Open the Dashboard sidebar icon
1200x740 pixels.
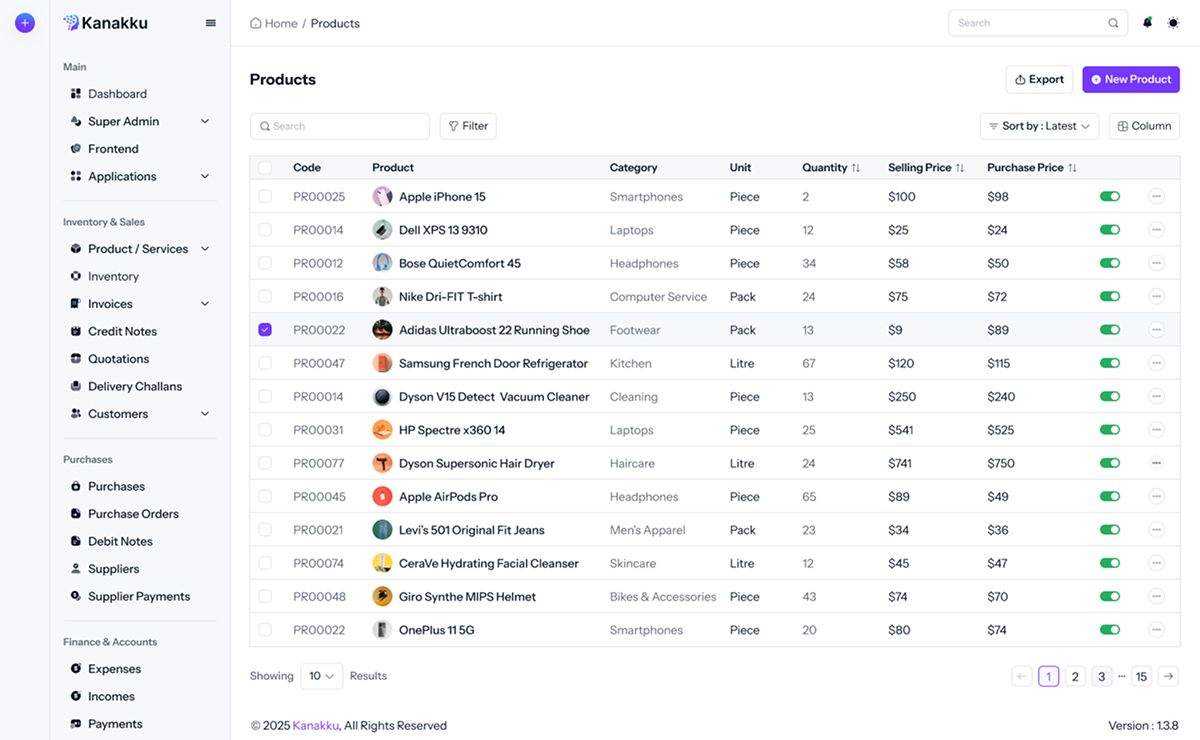77,93
